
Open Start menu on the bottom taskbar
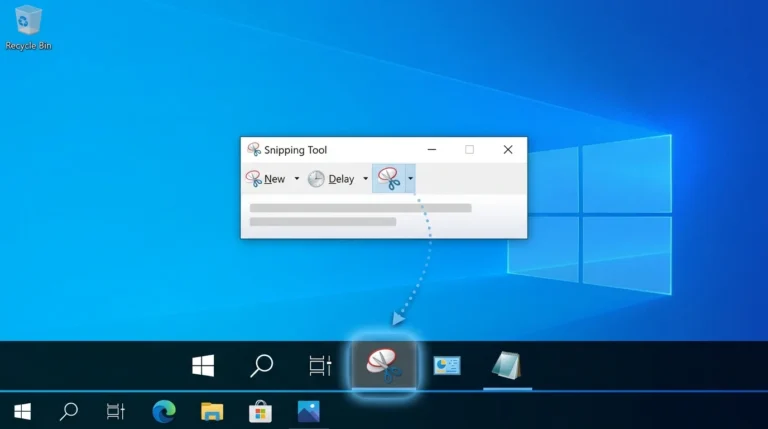coord(23,411)
